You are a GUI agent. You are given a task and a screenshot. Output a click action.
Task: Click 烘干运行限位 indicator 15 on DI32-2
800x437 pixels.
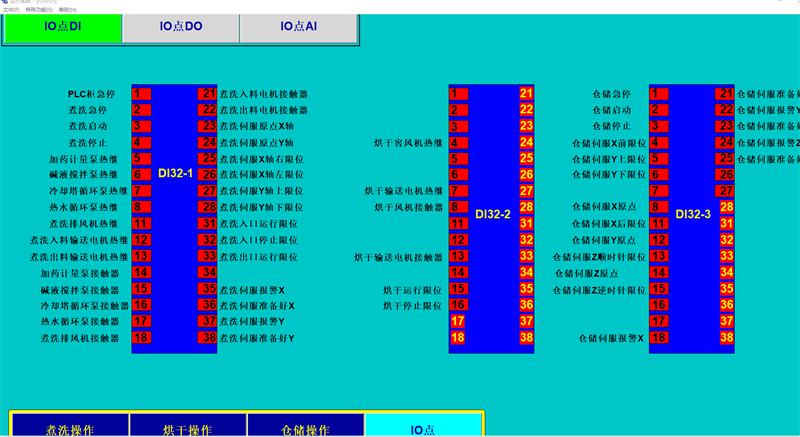click(458, 289)
